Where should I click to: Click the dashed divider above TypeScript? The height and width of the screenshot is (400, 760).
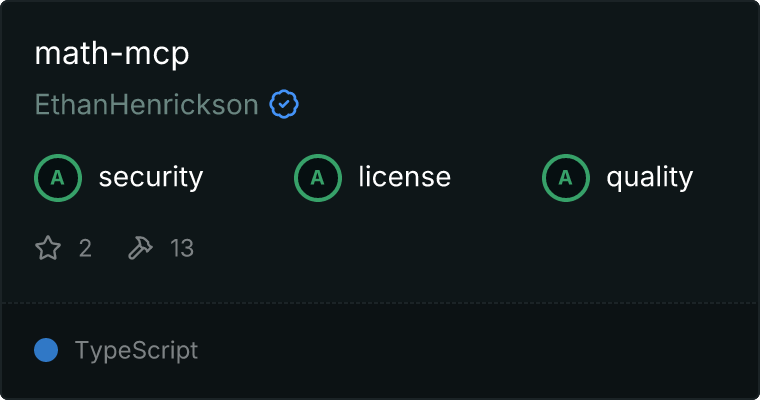tap(380, 302)
